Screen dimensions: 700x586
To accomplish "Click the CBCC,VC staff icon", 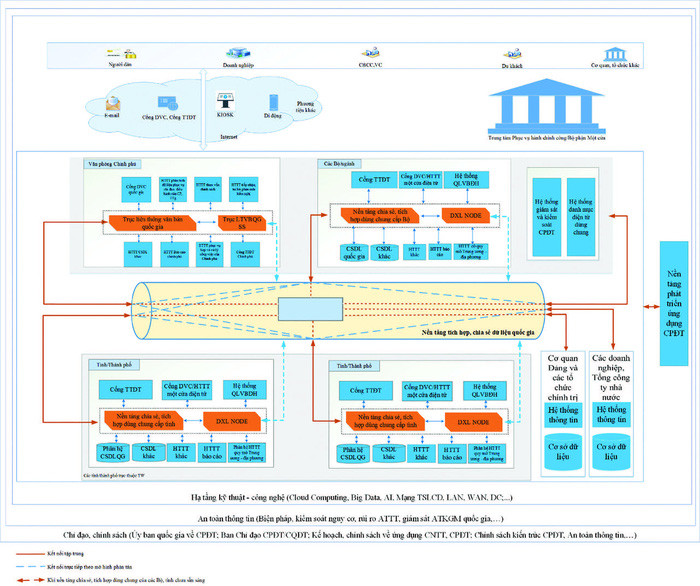I will 372,55.
